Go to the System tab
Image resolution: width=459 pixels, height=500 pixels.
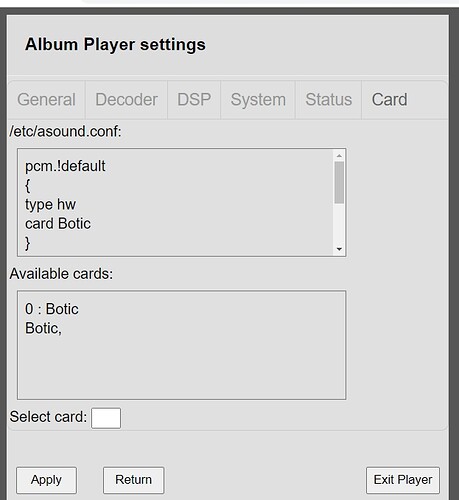(x=258, y=100)
